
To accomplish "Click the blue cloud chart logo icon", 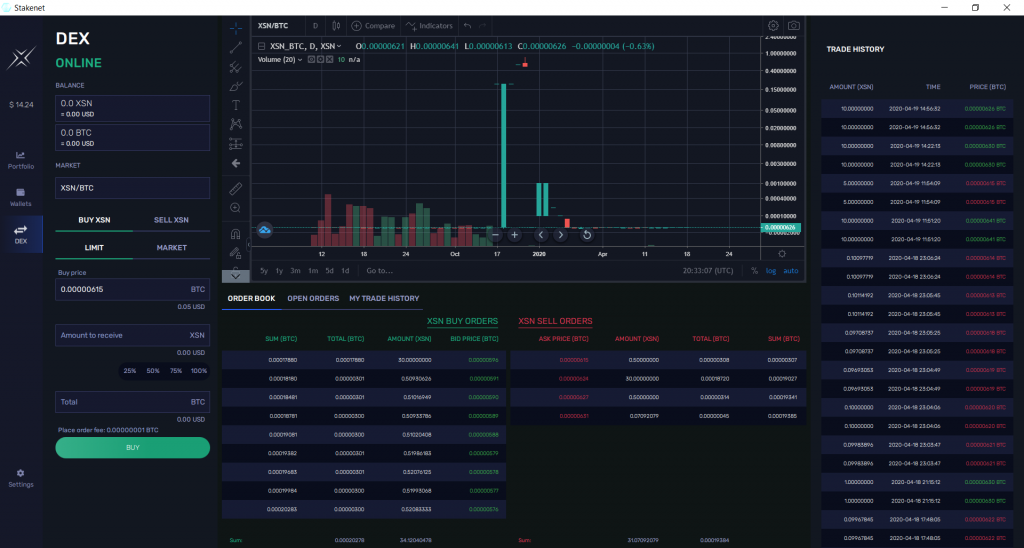I will coord(264,230).
